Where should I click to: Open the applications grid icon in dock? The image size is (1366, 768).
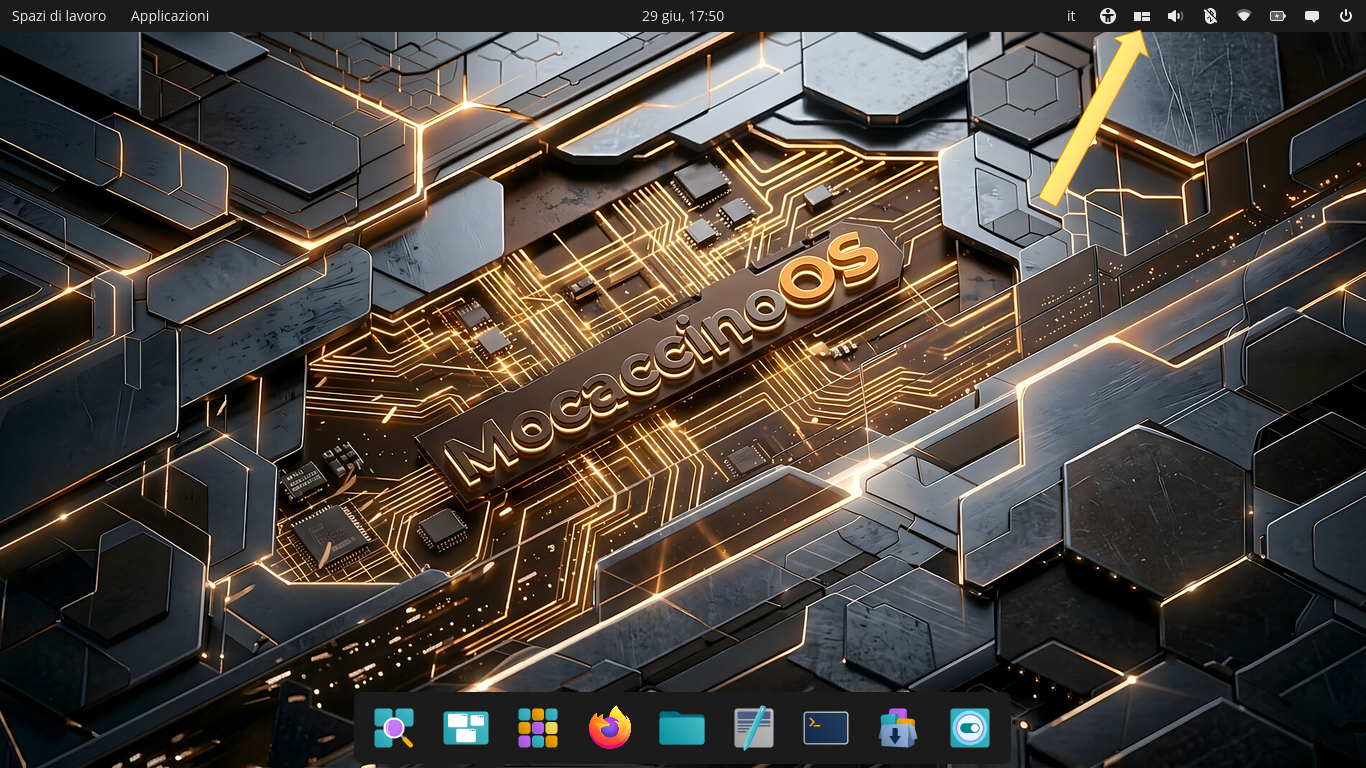tap(538, 728)
